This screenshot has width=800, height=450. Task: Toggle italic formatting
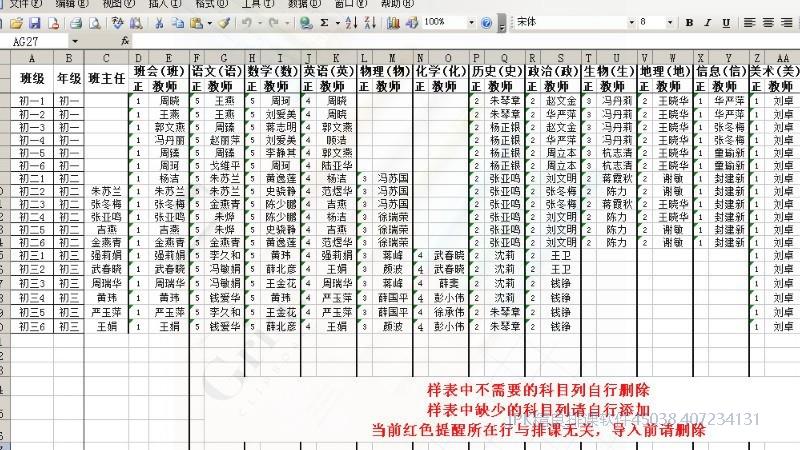pos(708,22)
